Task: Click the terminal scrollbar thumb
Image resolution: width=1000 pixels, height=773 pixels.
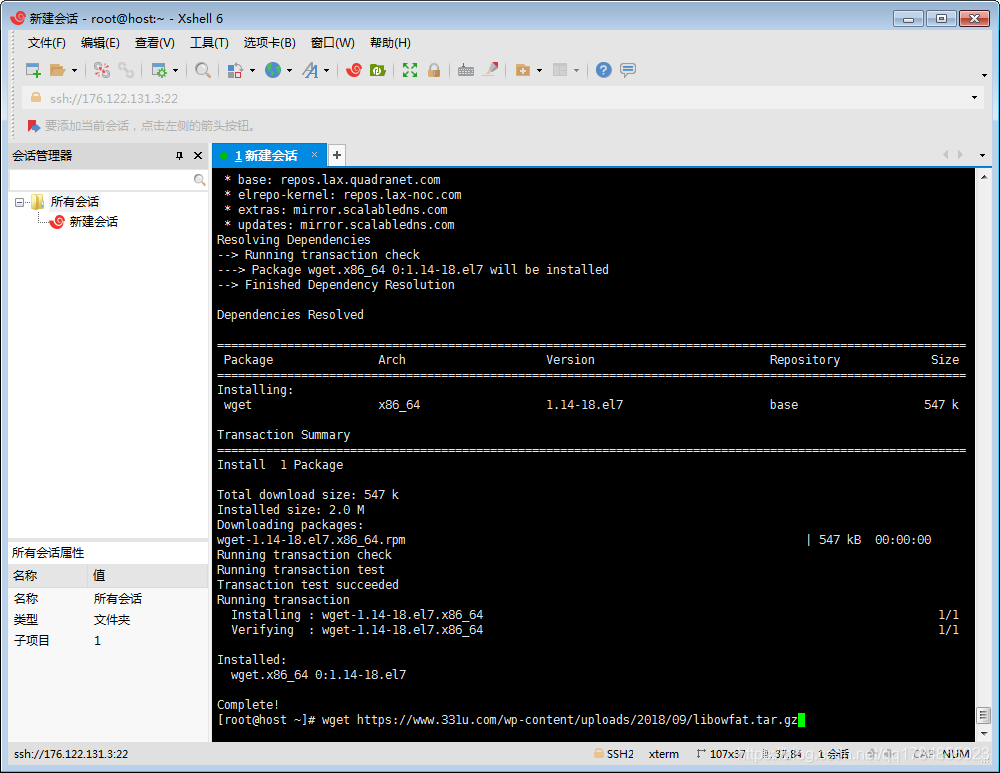Action: (983, 715)
